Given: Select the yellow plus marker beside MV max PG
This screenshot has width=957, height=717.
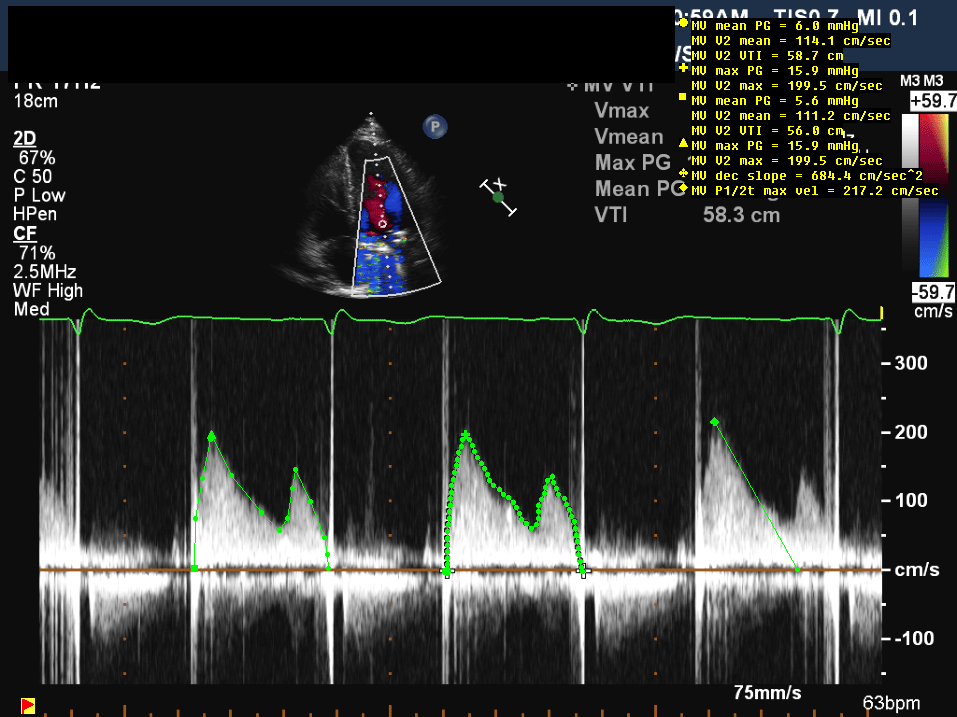Looking at the screenshot, I should point(682,70).
